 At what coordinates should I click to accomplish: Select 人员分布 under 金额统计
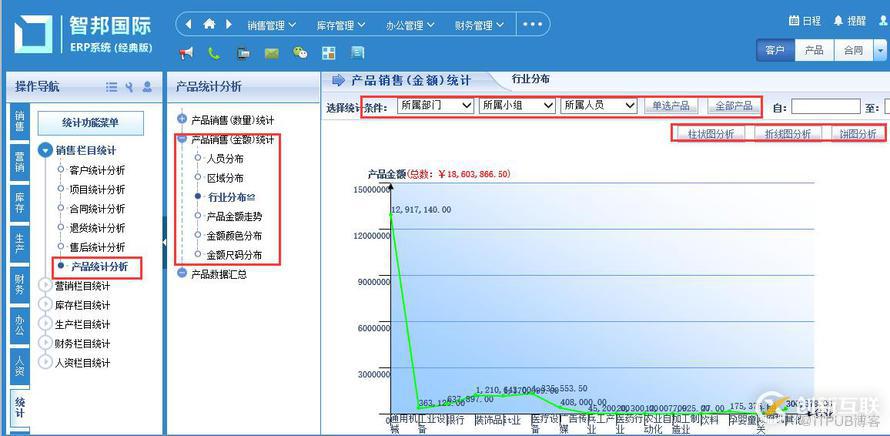[x=225, y=159]
